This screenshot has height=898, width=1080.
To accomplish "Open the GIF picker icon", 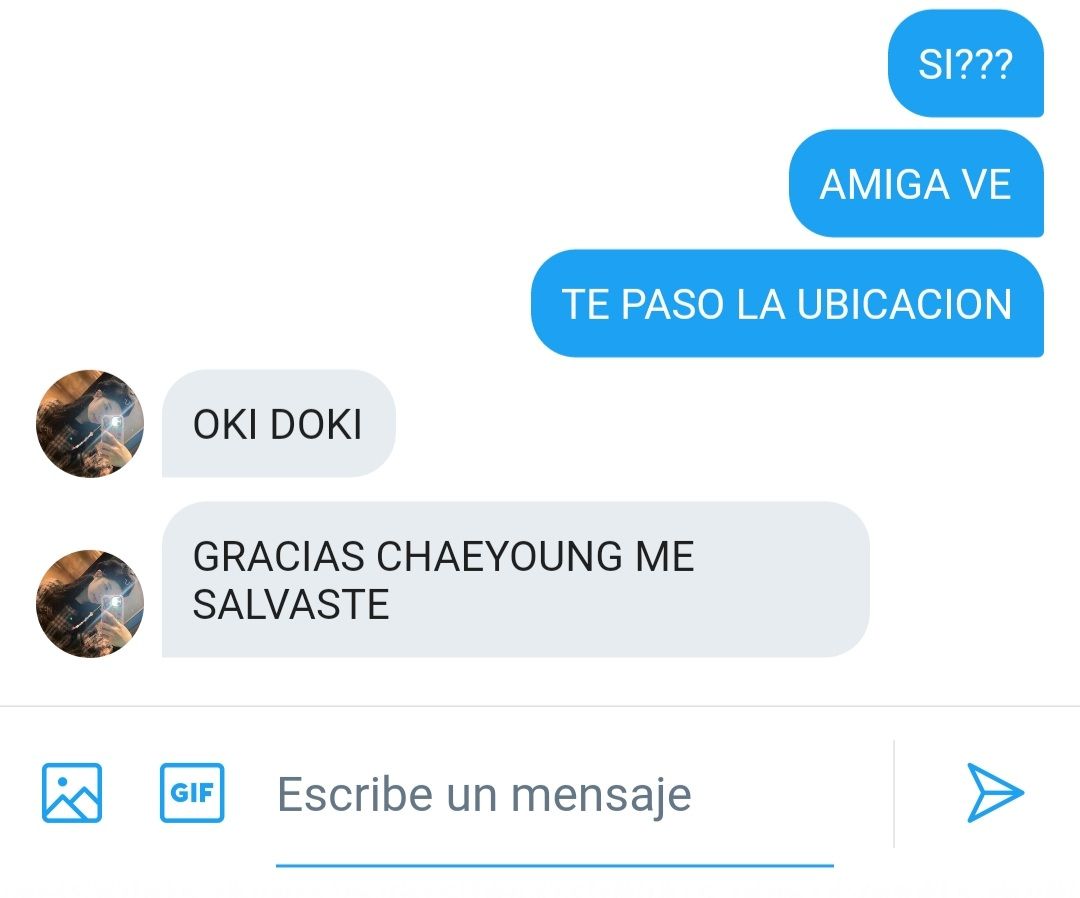I will [x=192, y=793].
